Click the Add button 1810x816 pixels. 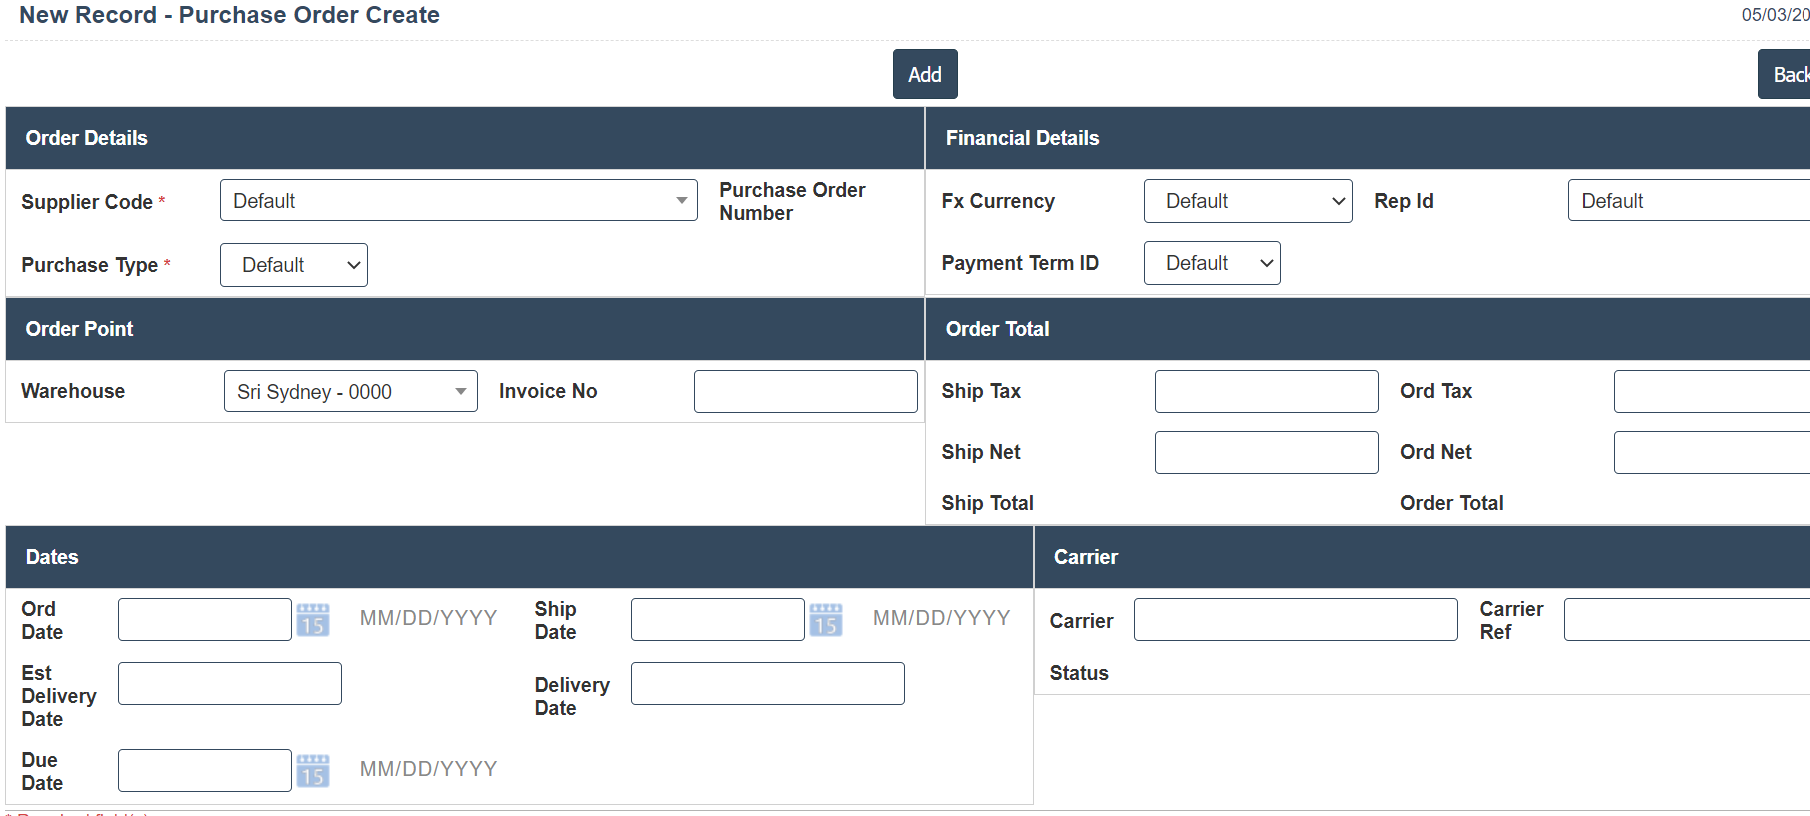point(924,75)
